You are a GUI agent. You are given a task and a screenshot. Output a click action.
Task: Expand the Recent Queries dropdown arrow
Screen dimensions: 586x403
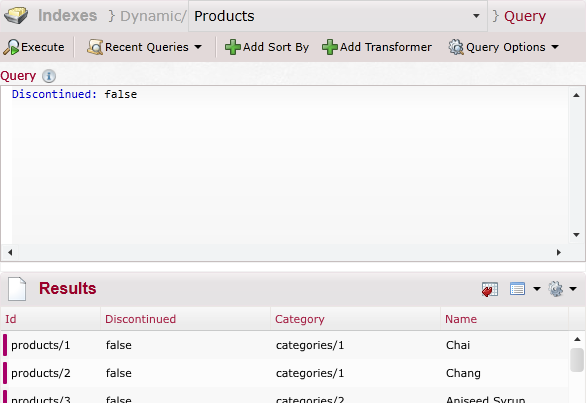point(198,47)
